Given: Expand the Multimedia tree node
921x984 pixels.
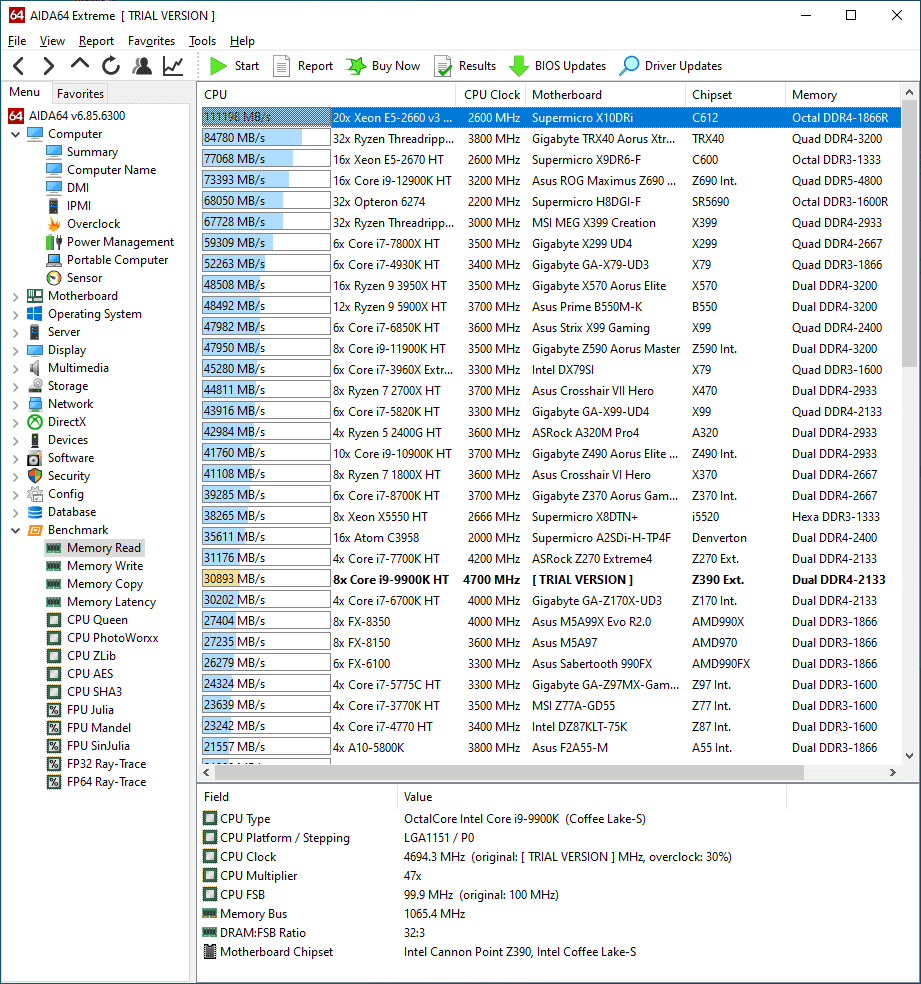Looking at the screenshot, I should coord(16,368).
